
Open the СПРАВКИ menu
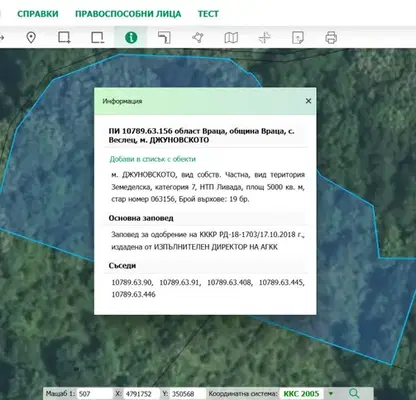coord(38,14)
